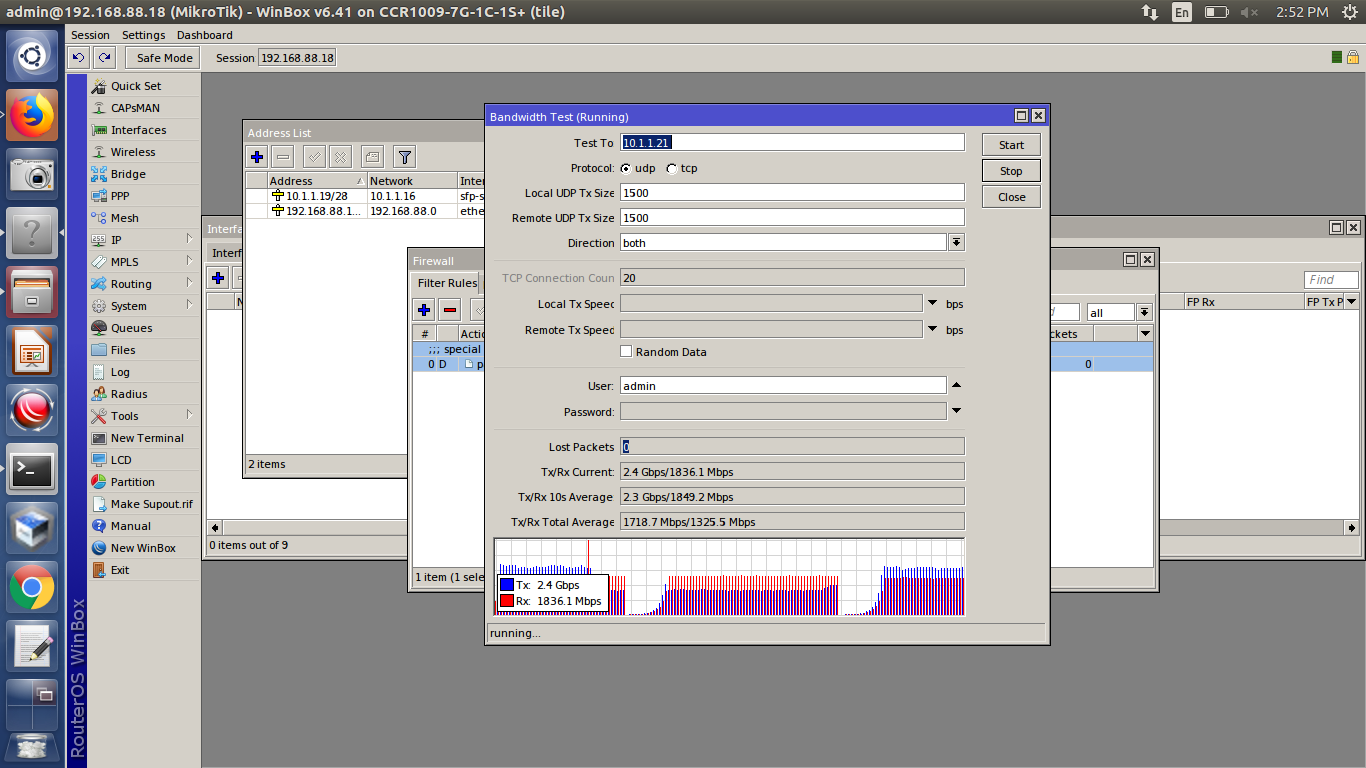Click the redo arrow in toolbar
Viewport: 1366px width, 768px height.
pyautogui.click(x=104, y=58)
